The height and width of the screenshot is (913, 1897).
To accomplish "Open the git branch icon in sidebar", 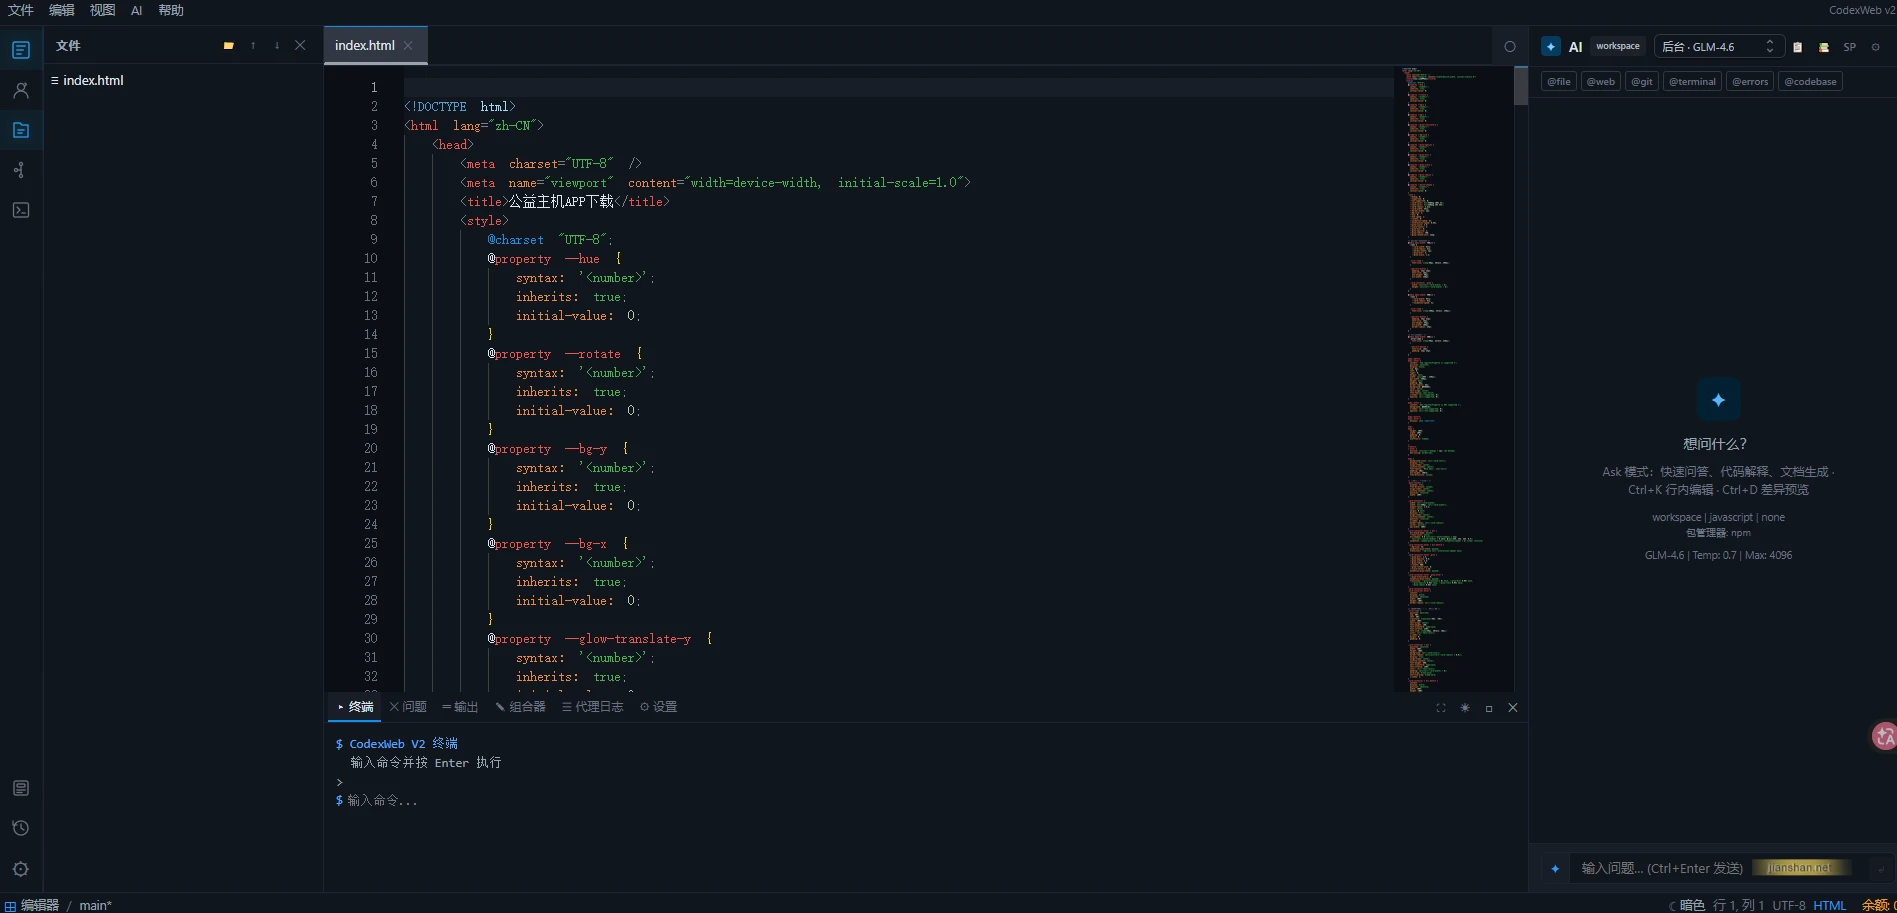I will point(21,170).
